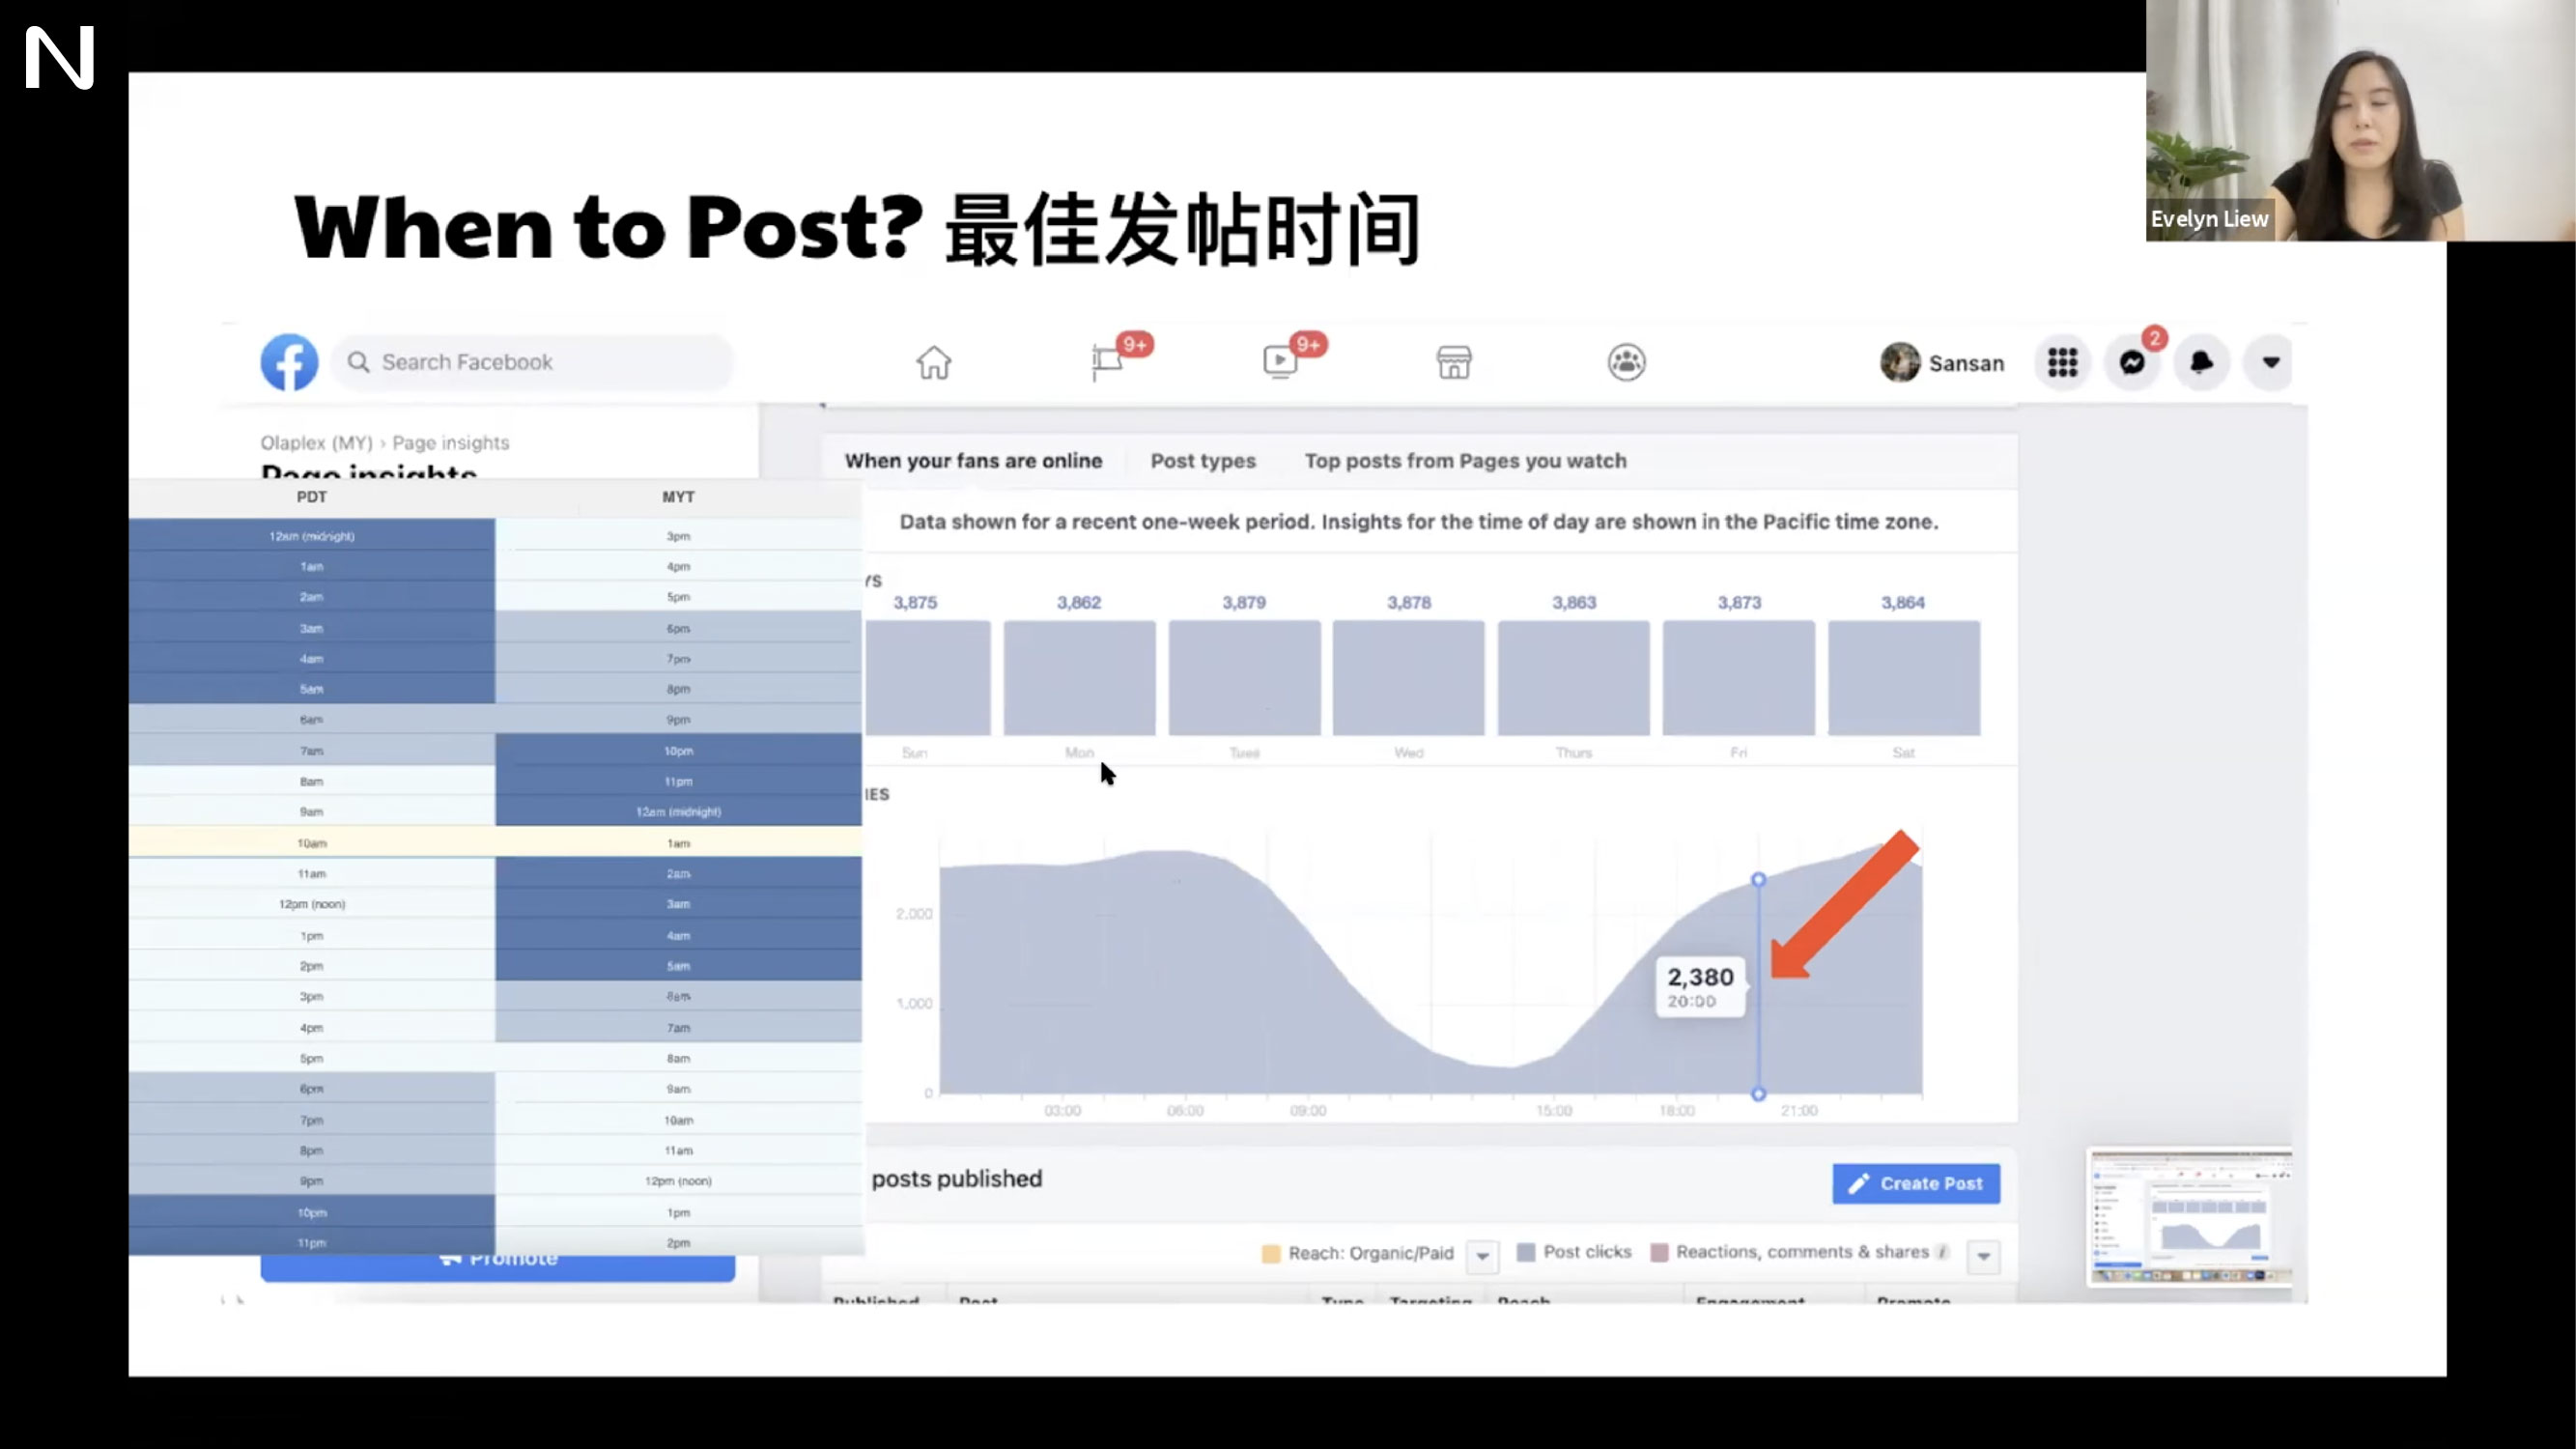The image size is (2576, 1449).
Task: Open the Groups icon
Action: [1627, 362]
